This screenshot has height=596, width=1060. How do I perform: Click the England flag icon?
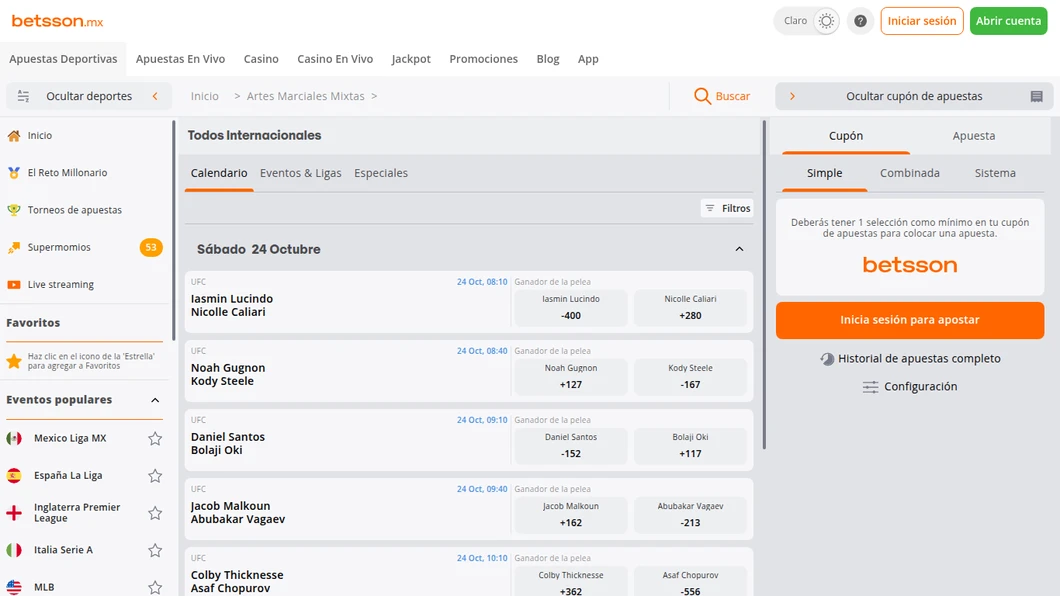click(x=14, y=513)
